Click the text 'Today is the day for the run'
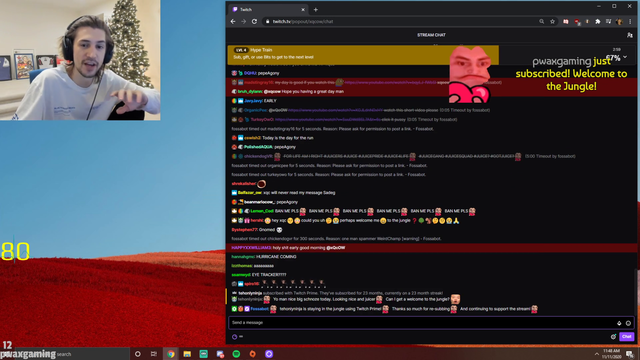 point(288,138)
